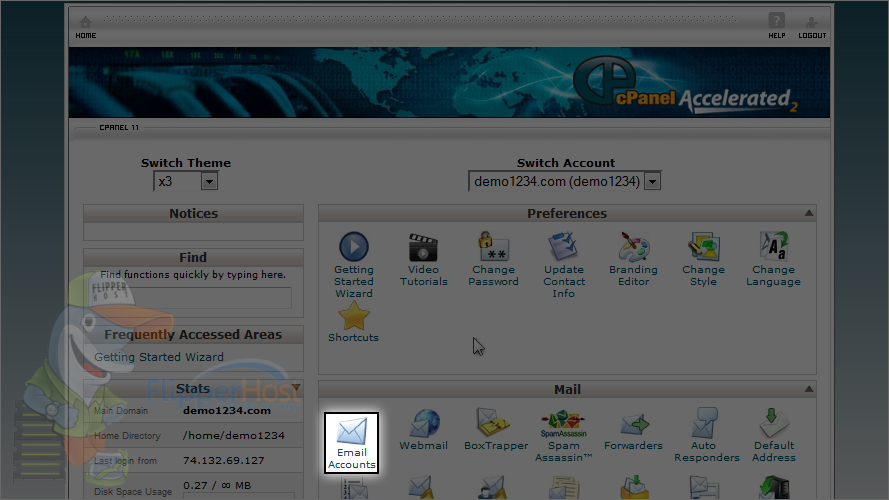Open Default Address
Screen dimensions: 889x500
coord(774,435)
